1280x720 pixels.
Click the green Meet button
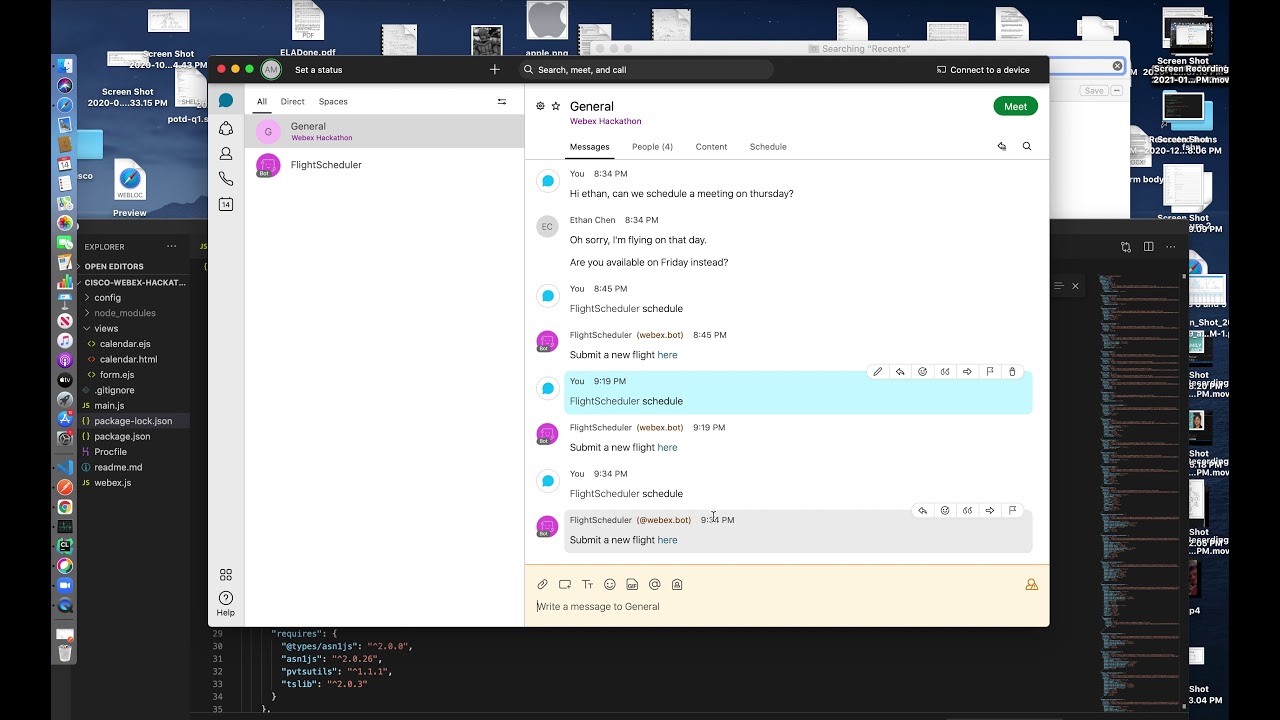(1015, 106)
